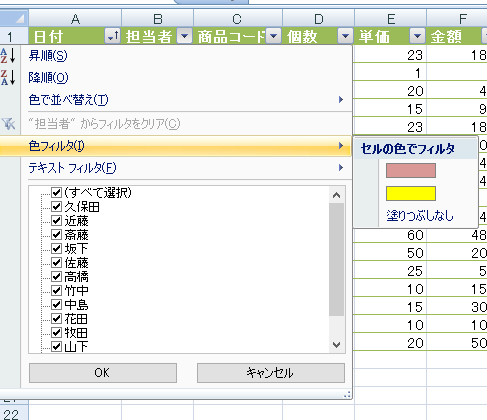Select 塗りつぶしなし in the color filter

(x=420, y=216)
